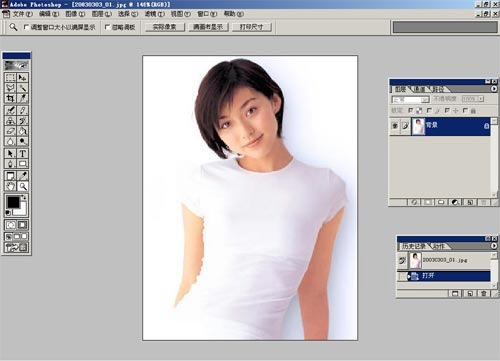Screen dimensions: 500x361
Task: Select the Type tool (T)
Action: click(x=22, y=154)
